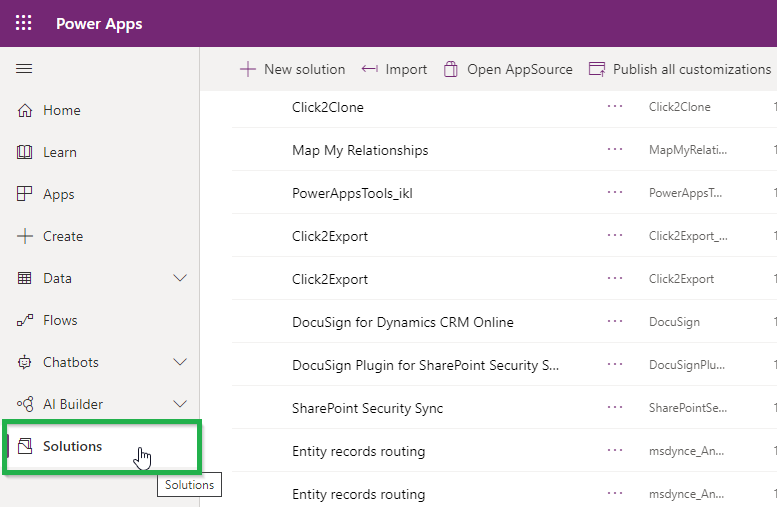Click the Home house icon

(25, 110)
